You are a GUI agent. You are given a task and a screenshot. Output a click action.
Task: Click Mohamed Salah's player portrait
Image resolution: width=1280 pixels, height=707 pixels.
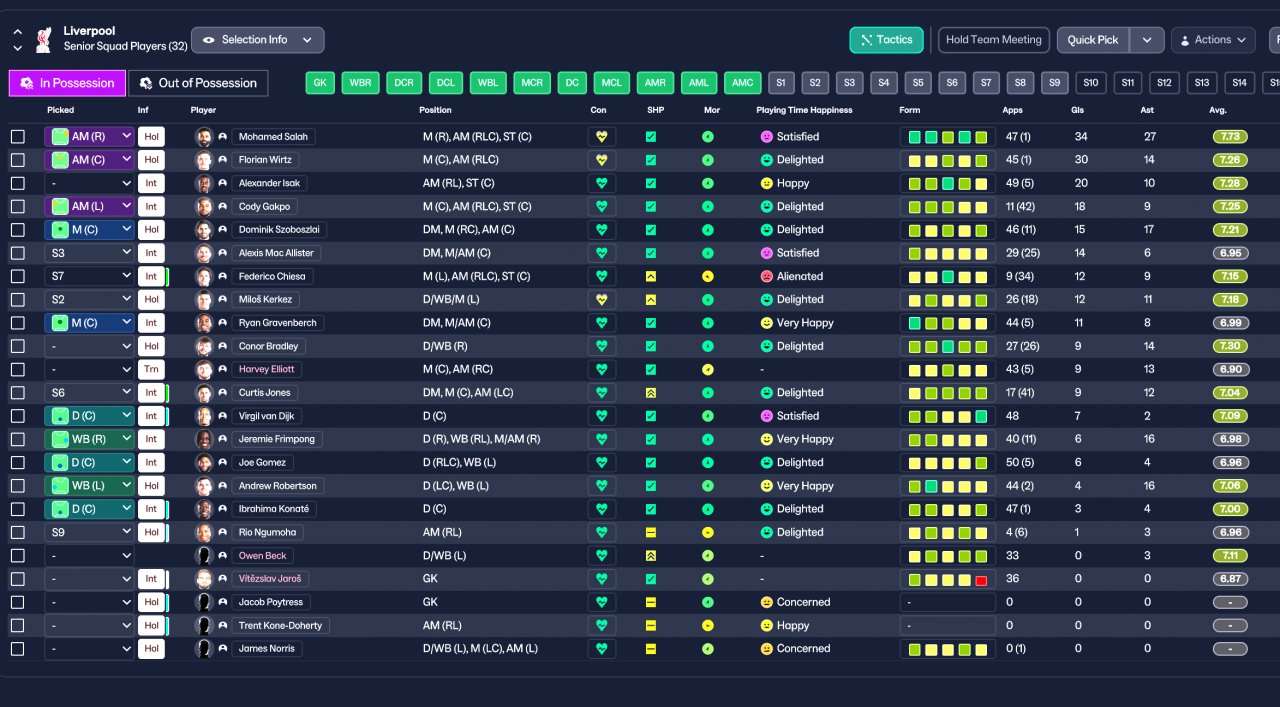pos(204,137)
